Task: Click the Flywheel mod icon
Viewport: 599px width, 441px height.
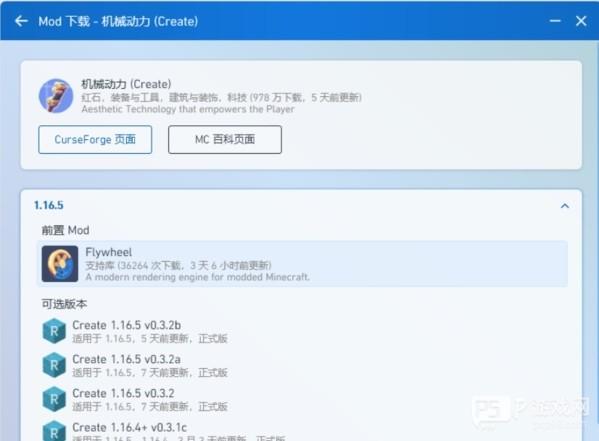Action: tap(60, 264)
